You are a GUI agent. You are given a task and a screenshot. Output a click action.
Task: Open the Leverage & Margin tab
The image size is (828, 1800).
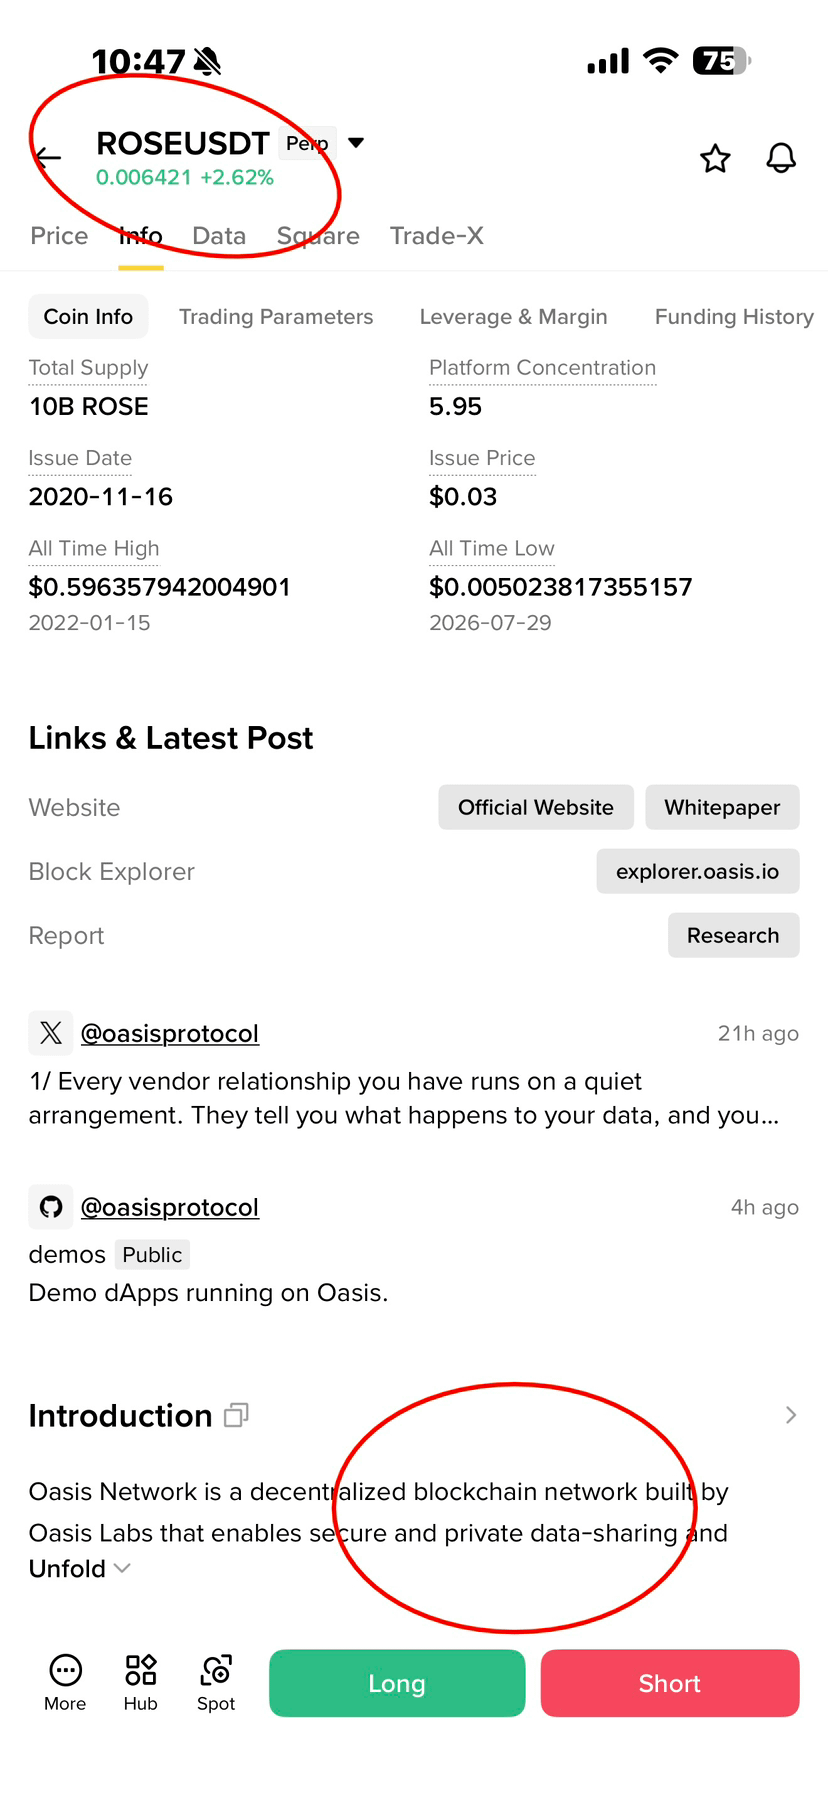(x=514, y=317)
